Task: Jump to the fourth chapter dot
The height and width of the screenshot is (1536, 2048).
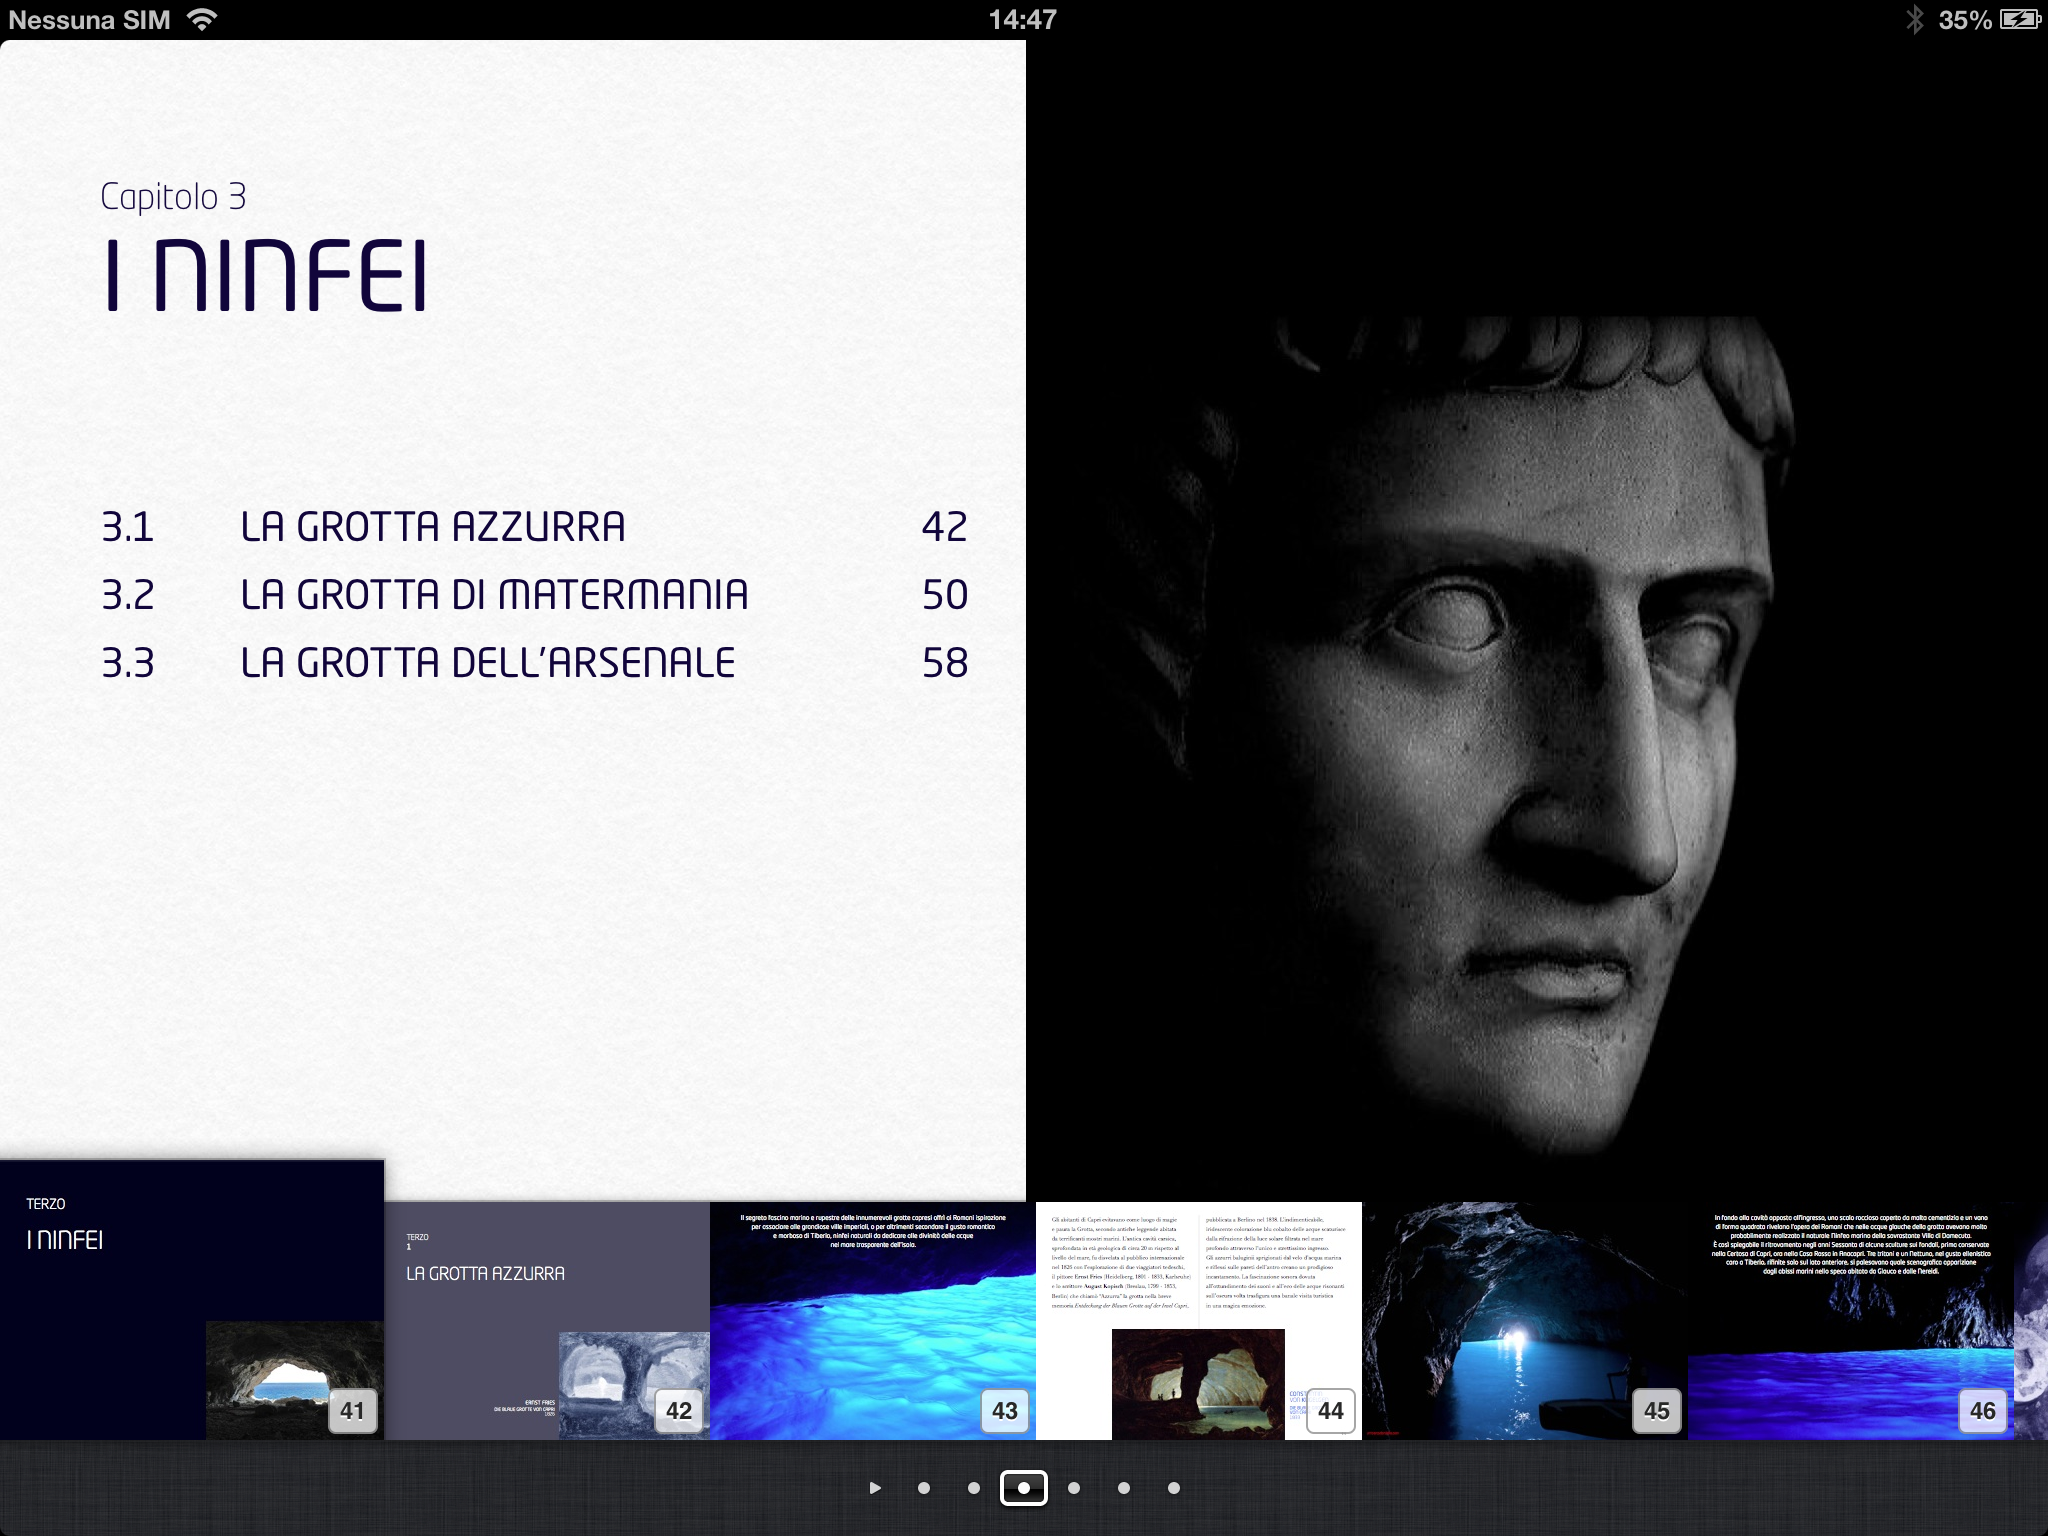Action: point(1074,1488)
